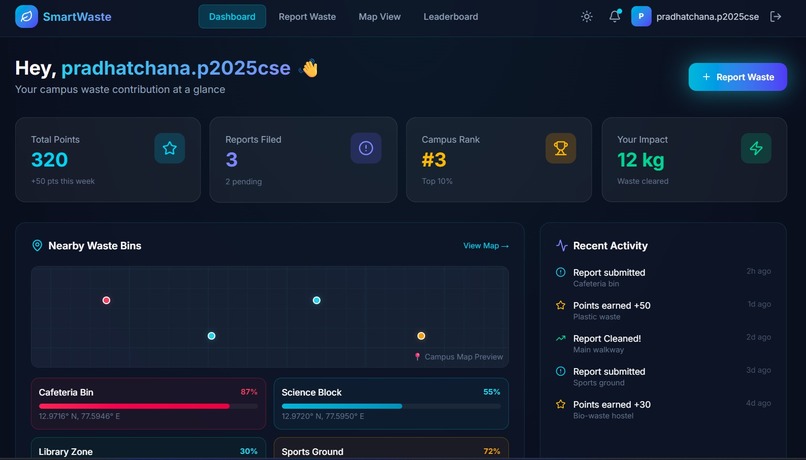Click the user avatar with letter P
Screen dimensions: 806x460
[x=641, y=16]
